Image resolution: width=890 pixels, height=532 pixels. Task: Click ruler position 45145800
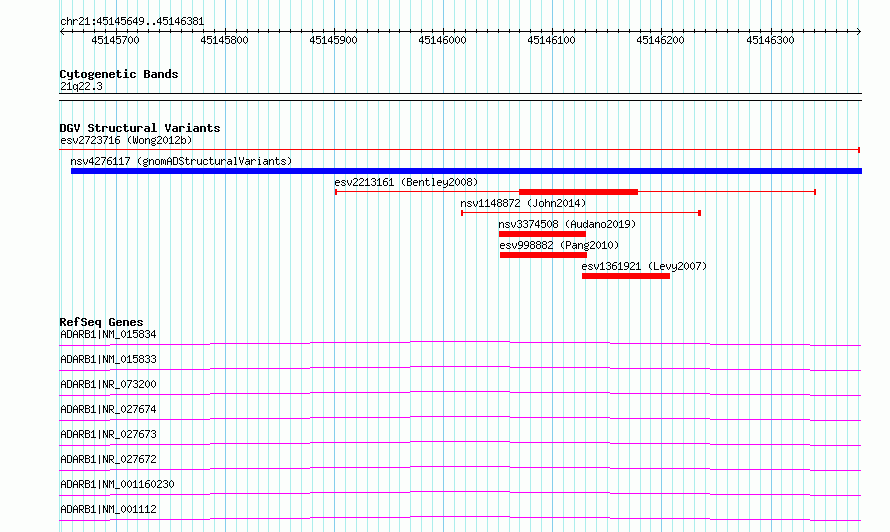coord(224,40)
